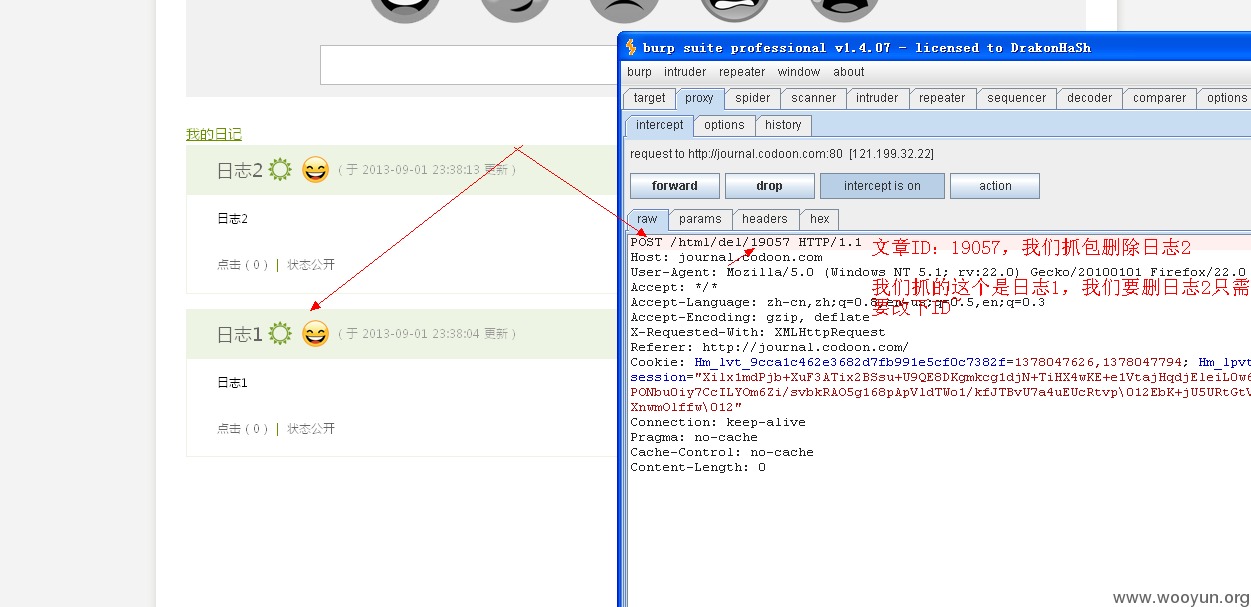Click the Connection: keep-alive line

[717, 422]
